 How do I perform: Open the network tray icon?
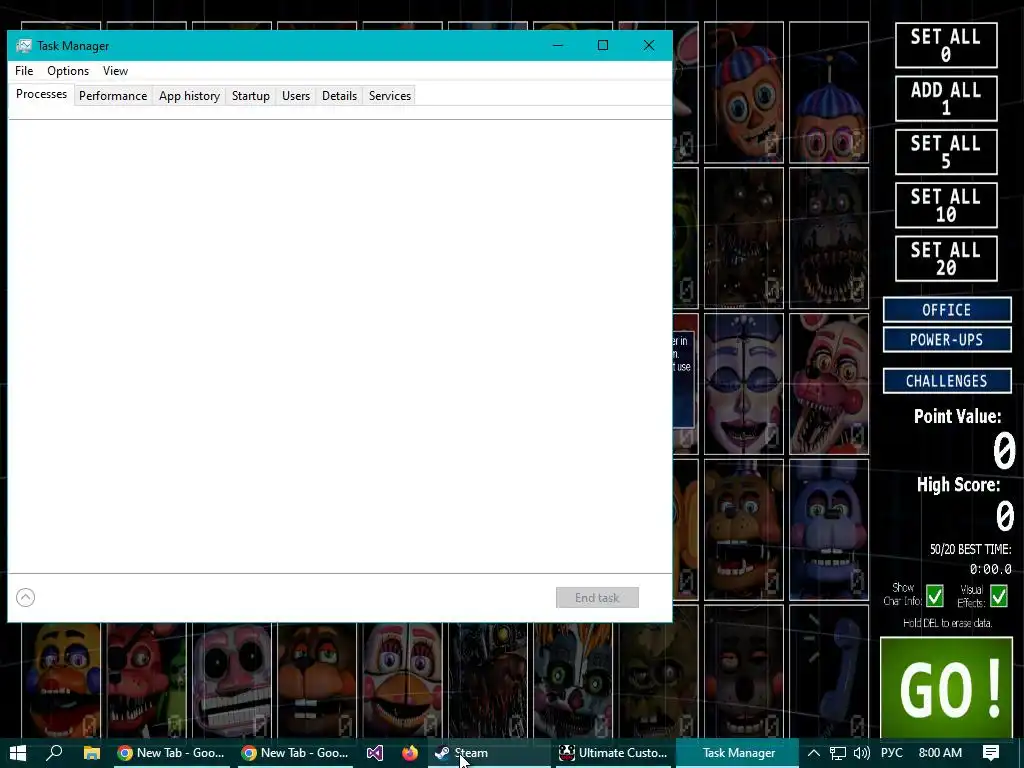(x=838, y=753)
